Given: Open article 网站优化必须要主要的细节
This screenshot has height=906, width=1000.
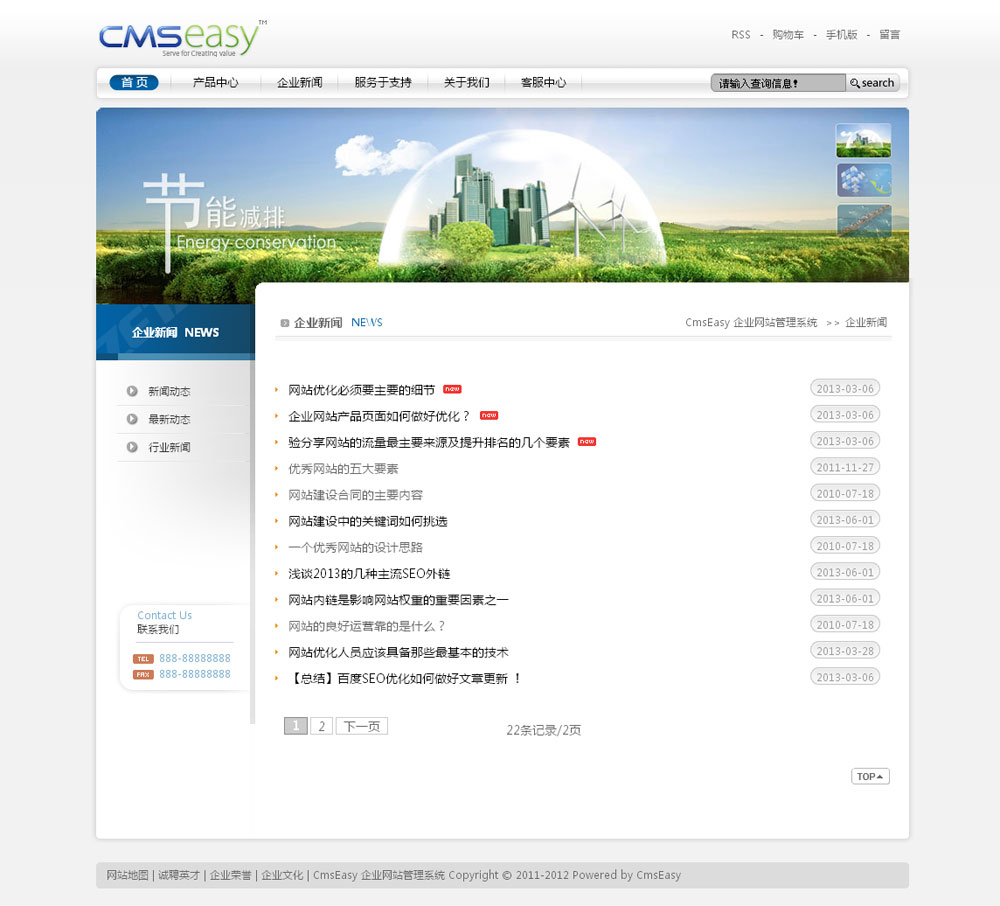Looking at the screenshot, I should [x=361, y=389].
